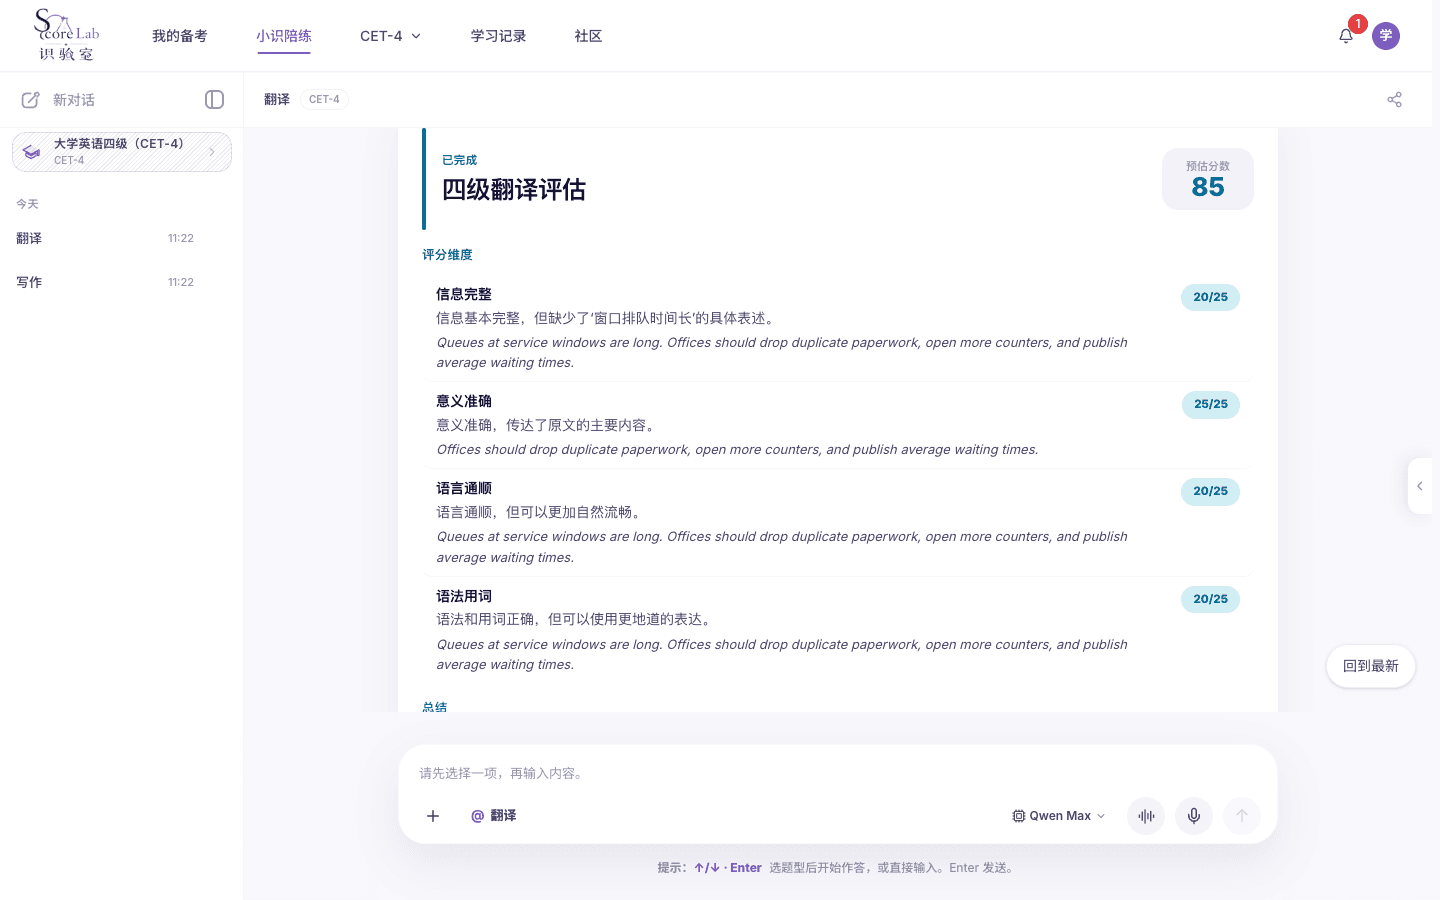Send message with up arrow
This screenshot has height=900, width=1440.
pyautogui.click(x=1242, y=816)
